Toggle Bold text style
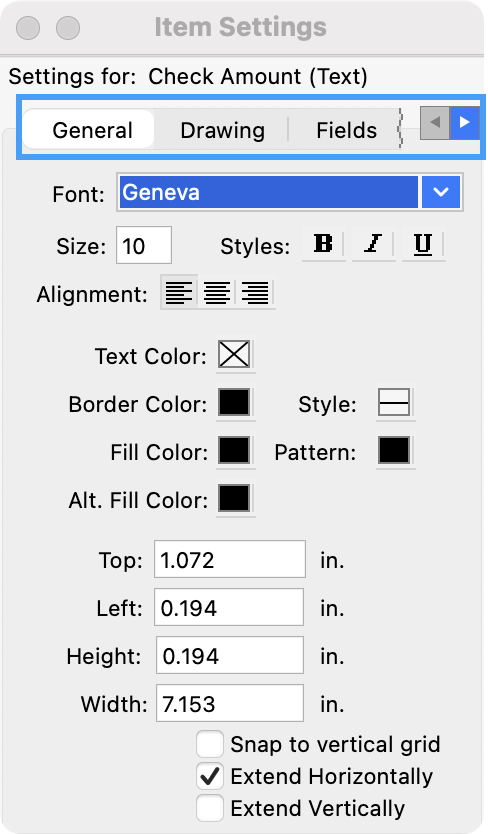488x834 pixels. (x=324, y=244)
